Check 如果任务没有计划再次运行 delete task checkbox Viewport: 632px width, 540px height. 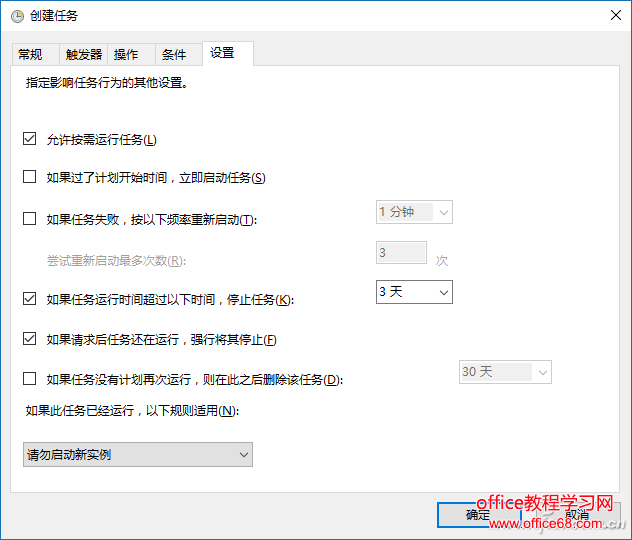pos(29,379)
